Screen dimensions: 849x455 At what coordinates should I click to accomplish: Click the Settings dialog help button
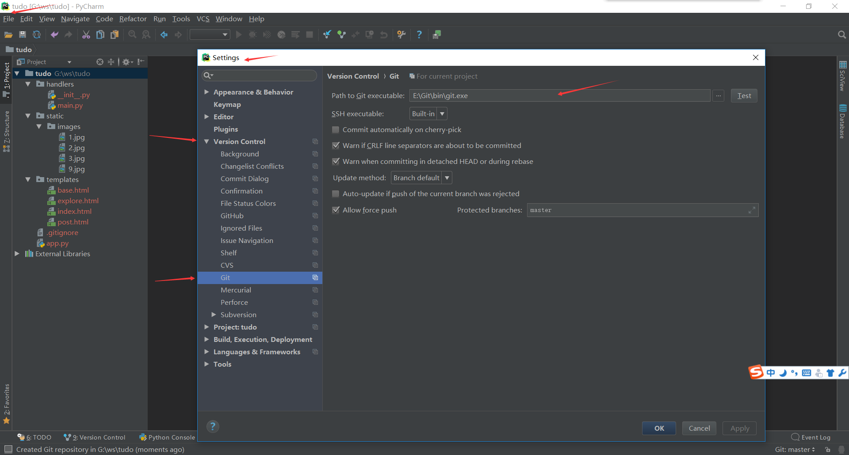(213, 427)
